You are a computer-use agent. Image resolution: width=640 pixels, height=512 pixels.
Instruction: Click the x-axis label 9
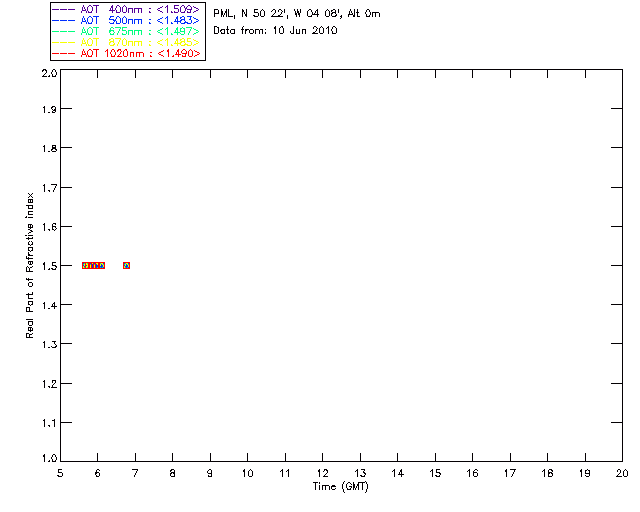(x=210, y=473)
